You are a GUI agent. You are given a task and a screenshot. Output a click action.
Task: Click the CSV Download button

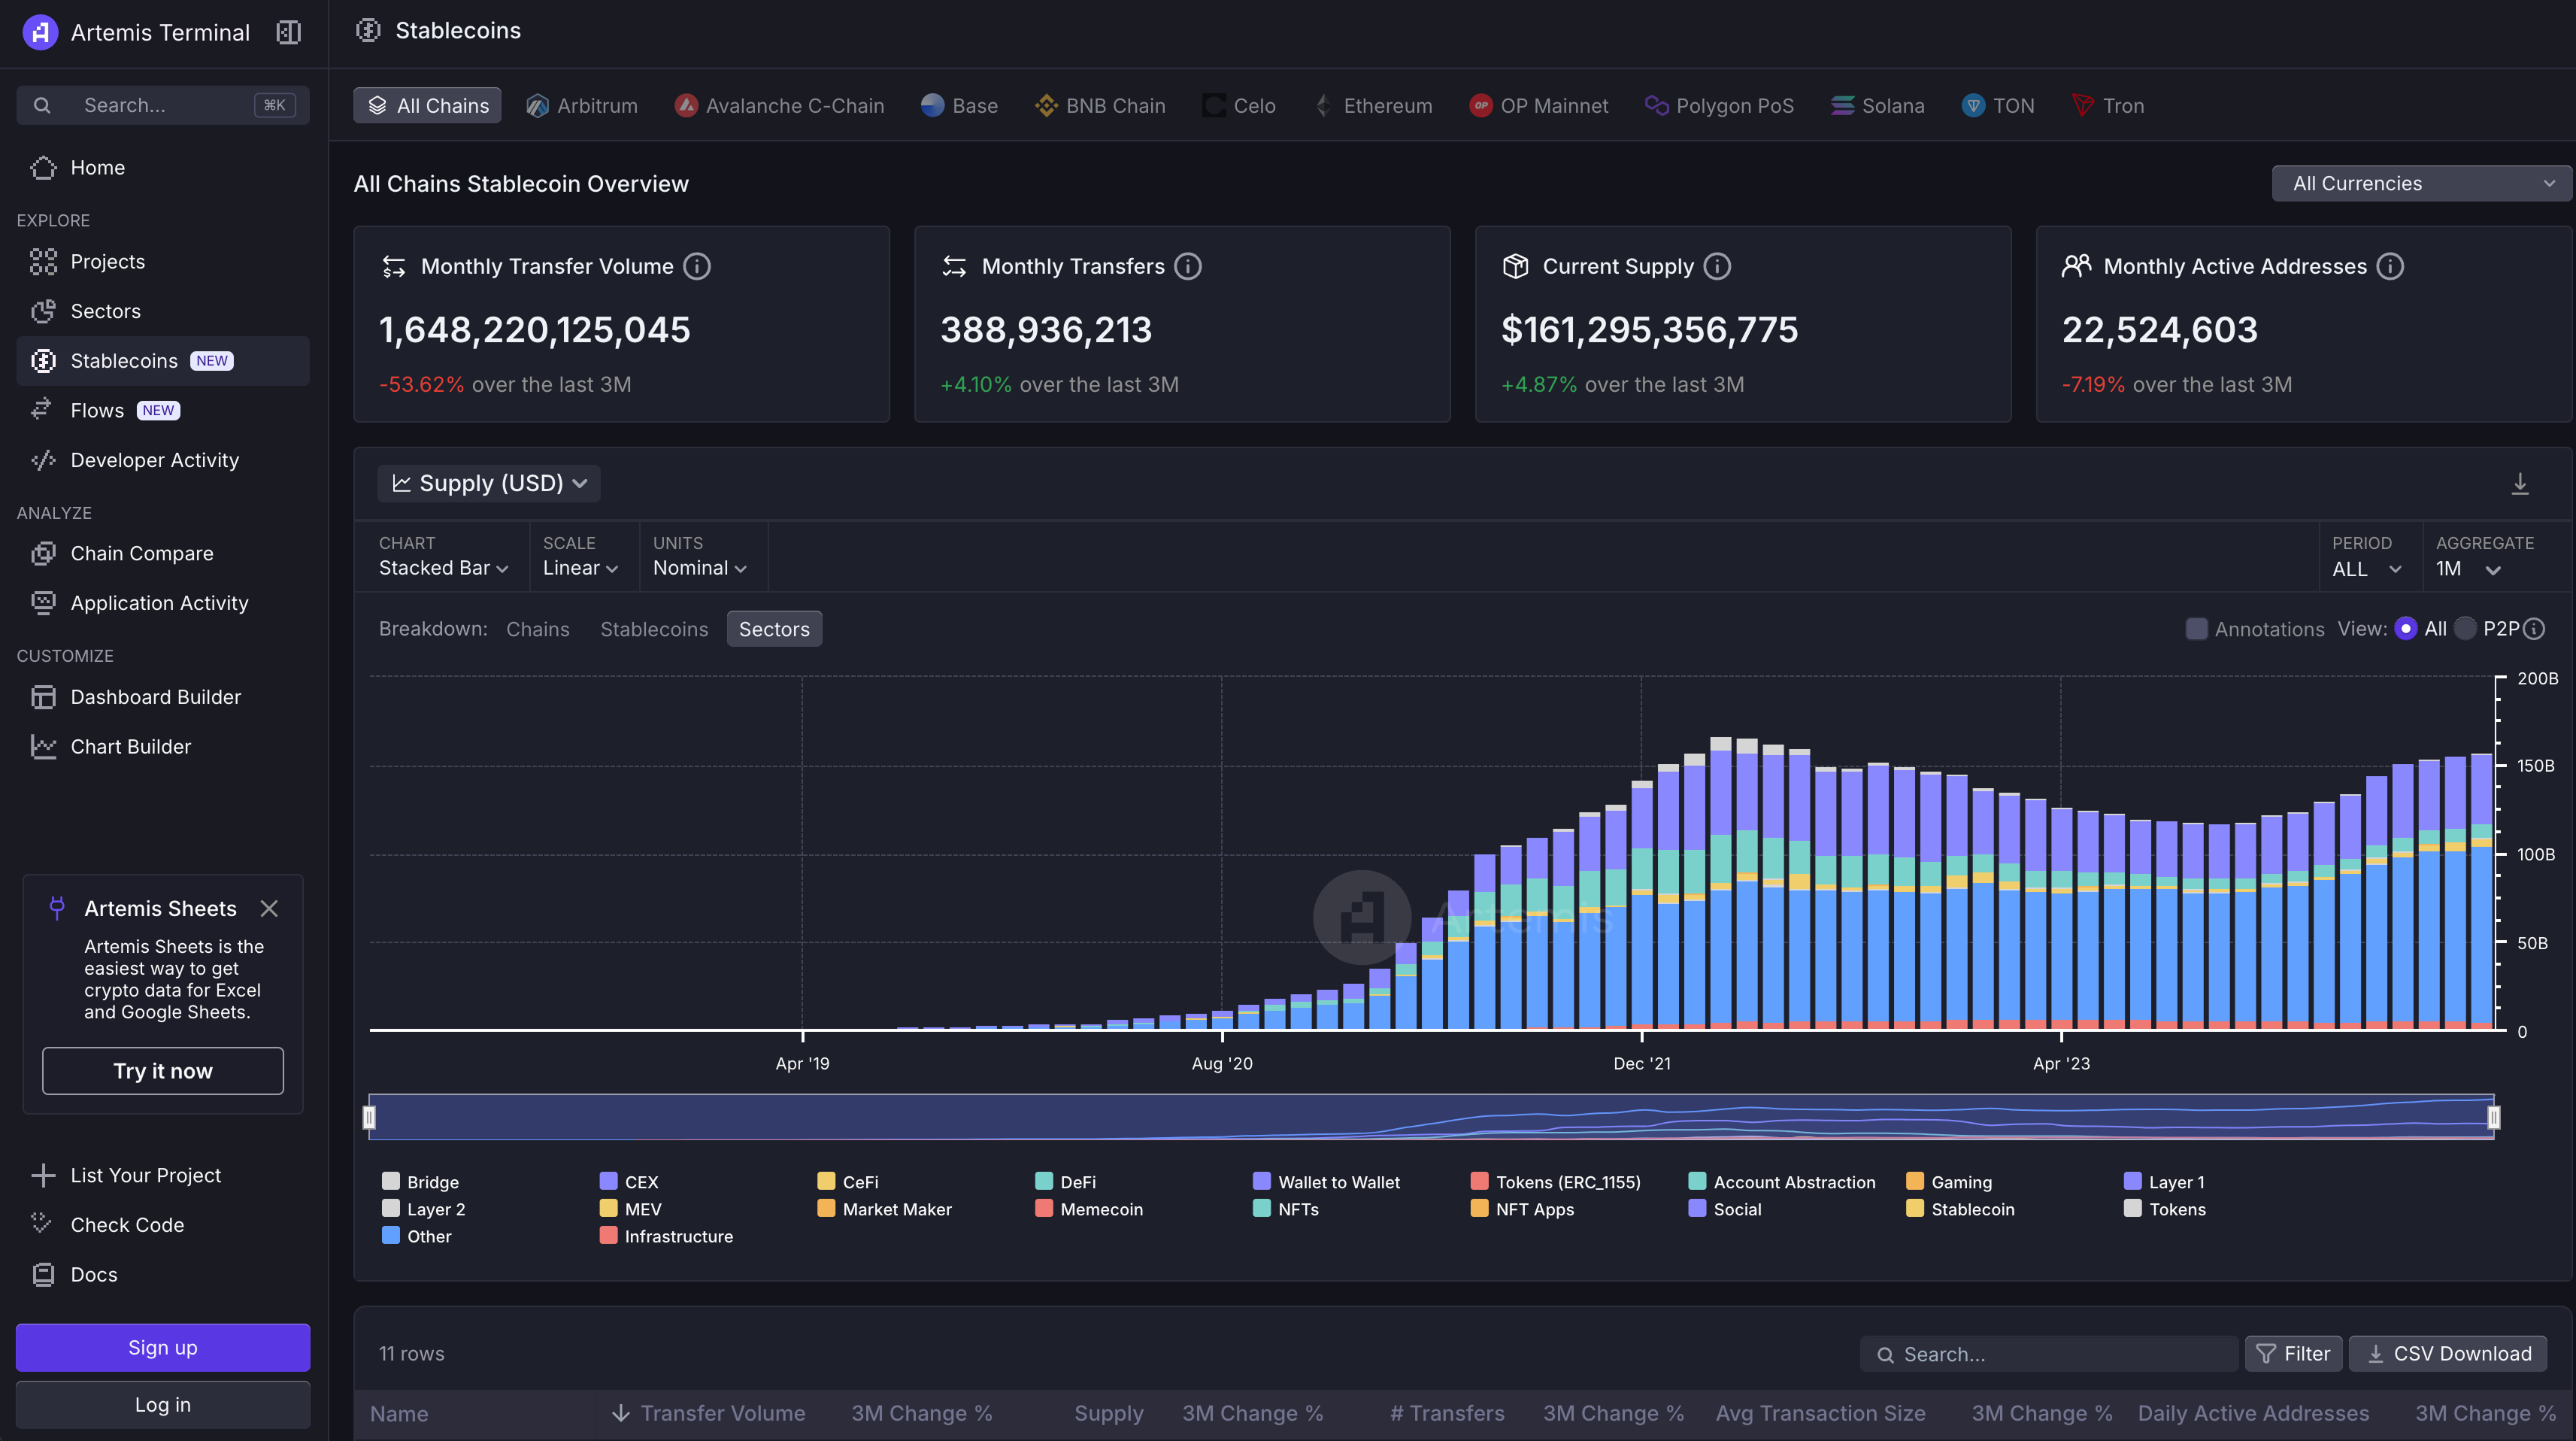(2448, 1354)
